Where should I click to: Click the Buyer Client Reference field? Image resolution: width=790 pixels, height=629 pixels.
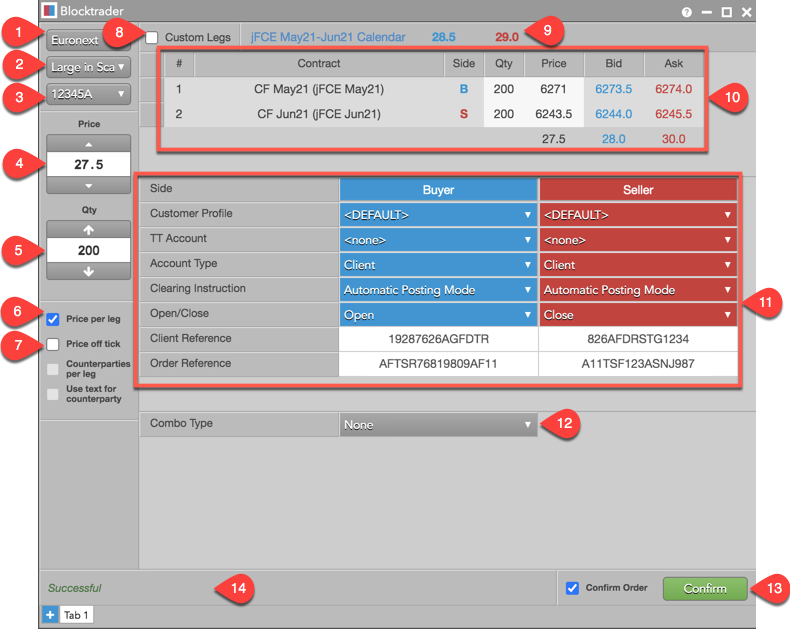click(438, 339)
